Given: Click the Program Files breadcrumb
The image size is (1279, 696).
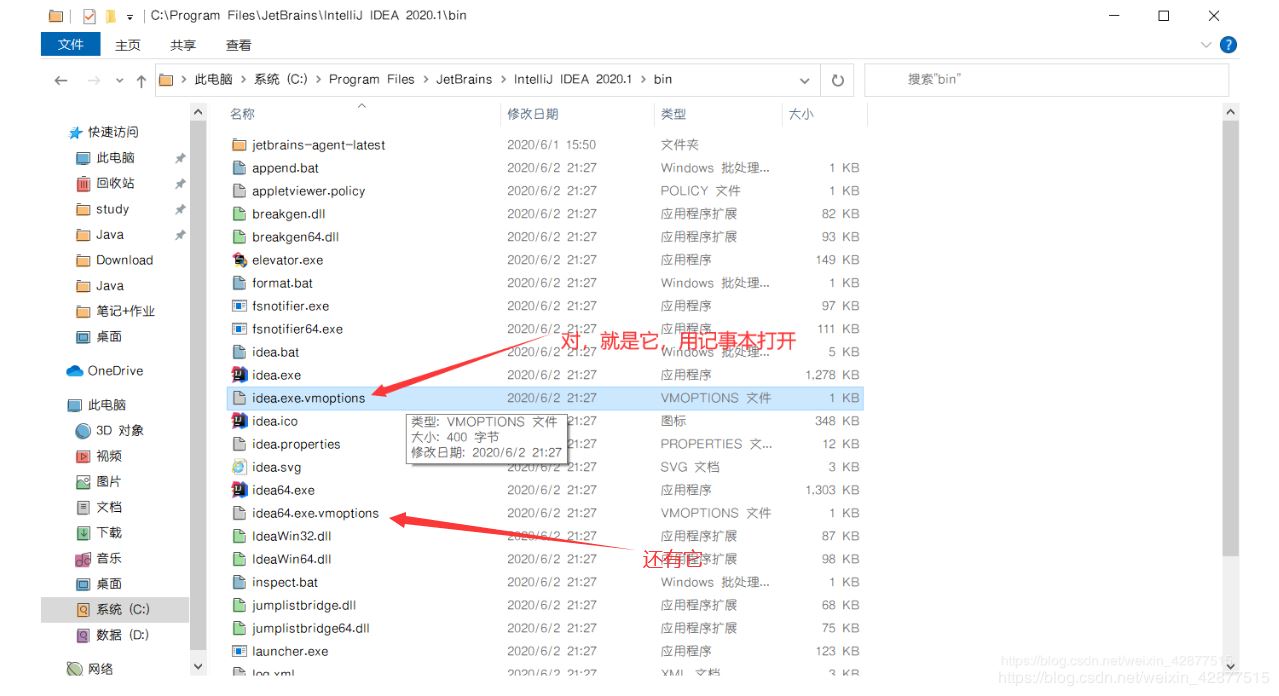Looking at the screenshot, I should tap(371, 79).
